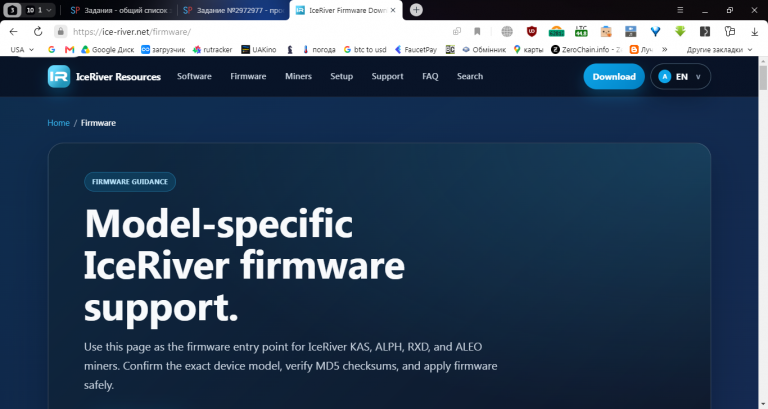
Task: Open the rutracker bookmark
Action: coord(213,49)
